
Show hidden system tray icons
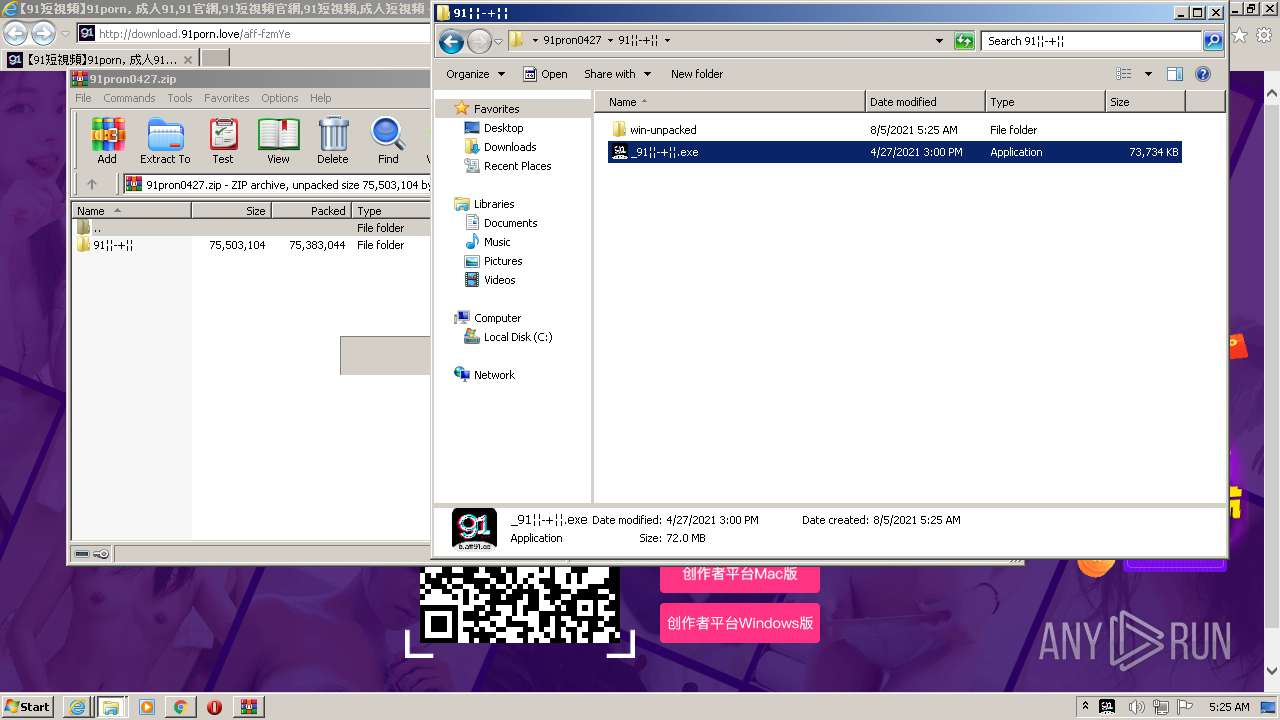click(x=1086, y=706)
